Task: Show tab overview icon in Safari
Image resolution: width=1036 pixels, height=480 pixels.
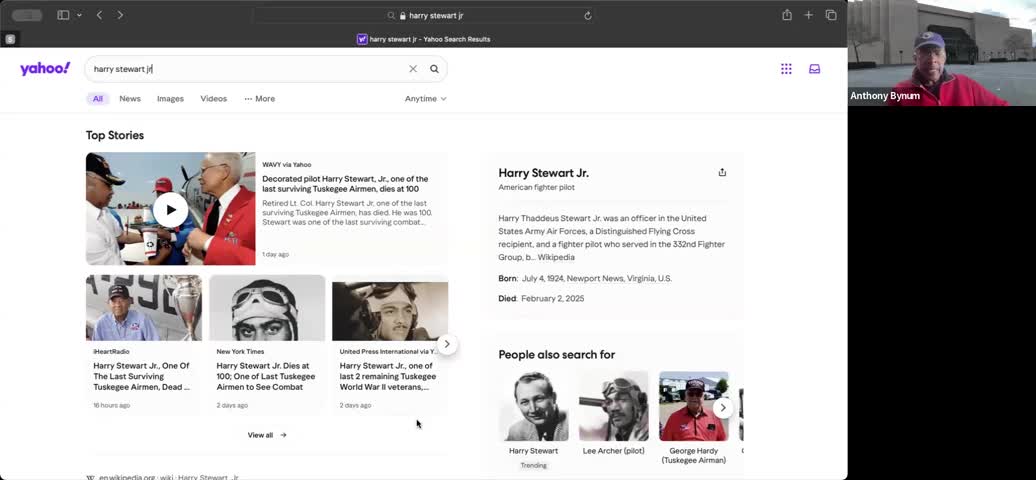Action: (831, 15)
